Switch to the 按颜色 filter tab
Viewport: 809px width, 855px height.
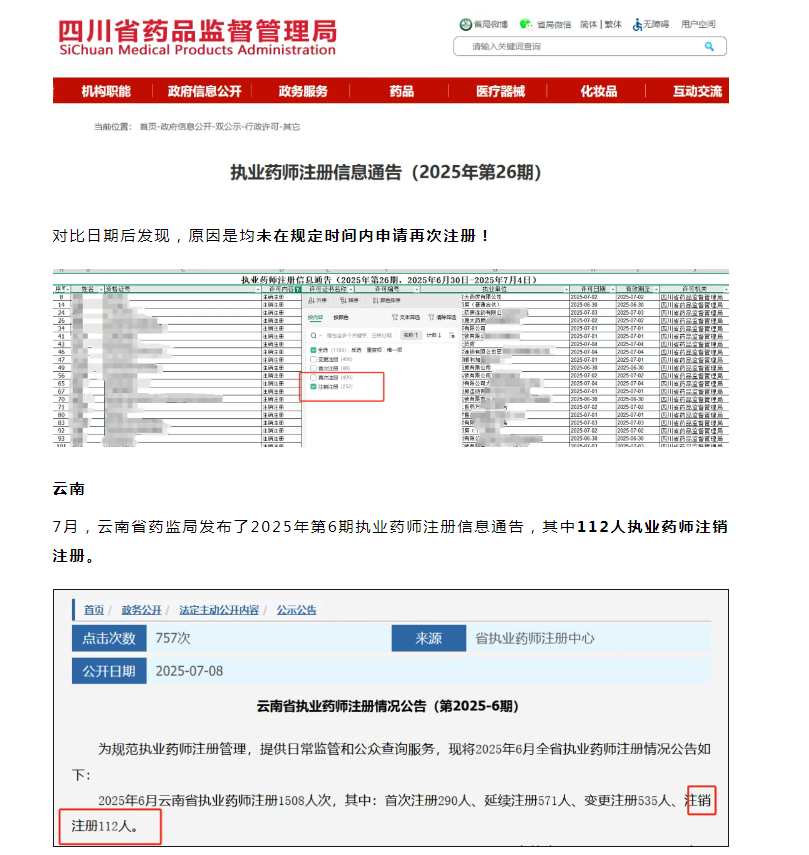click(341, 317)
